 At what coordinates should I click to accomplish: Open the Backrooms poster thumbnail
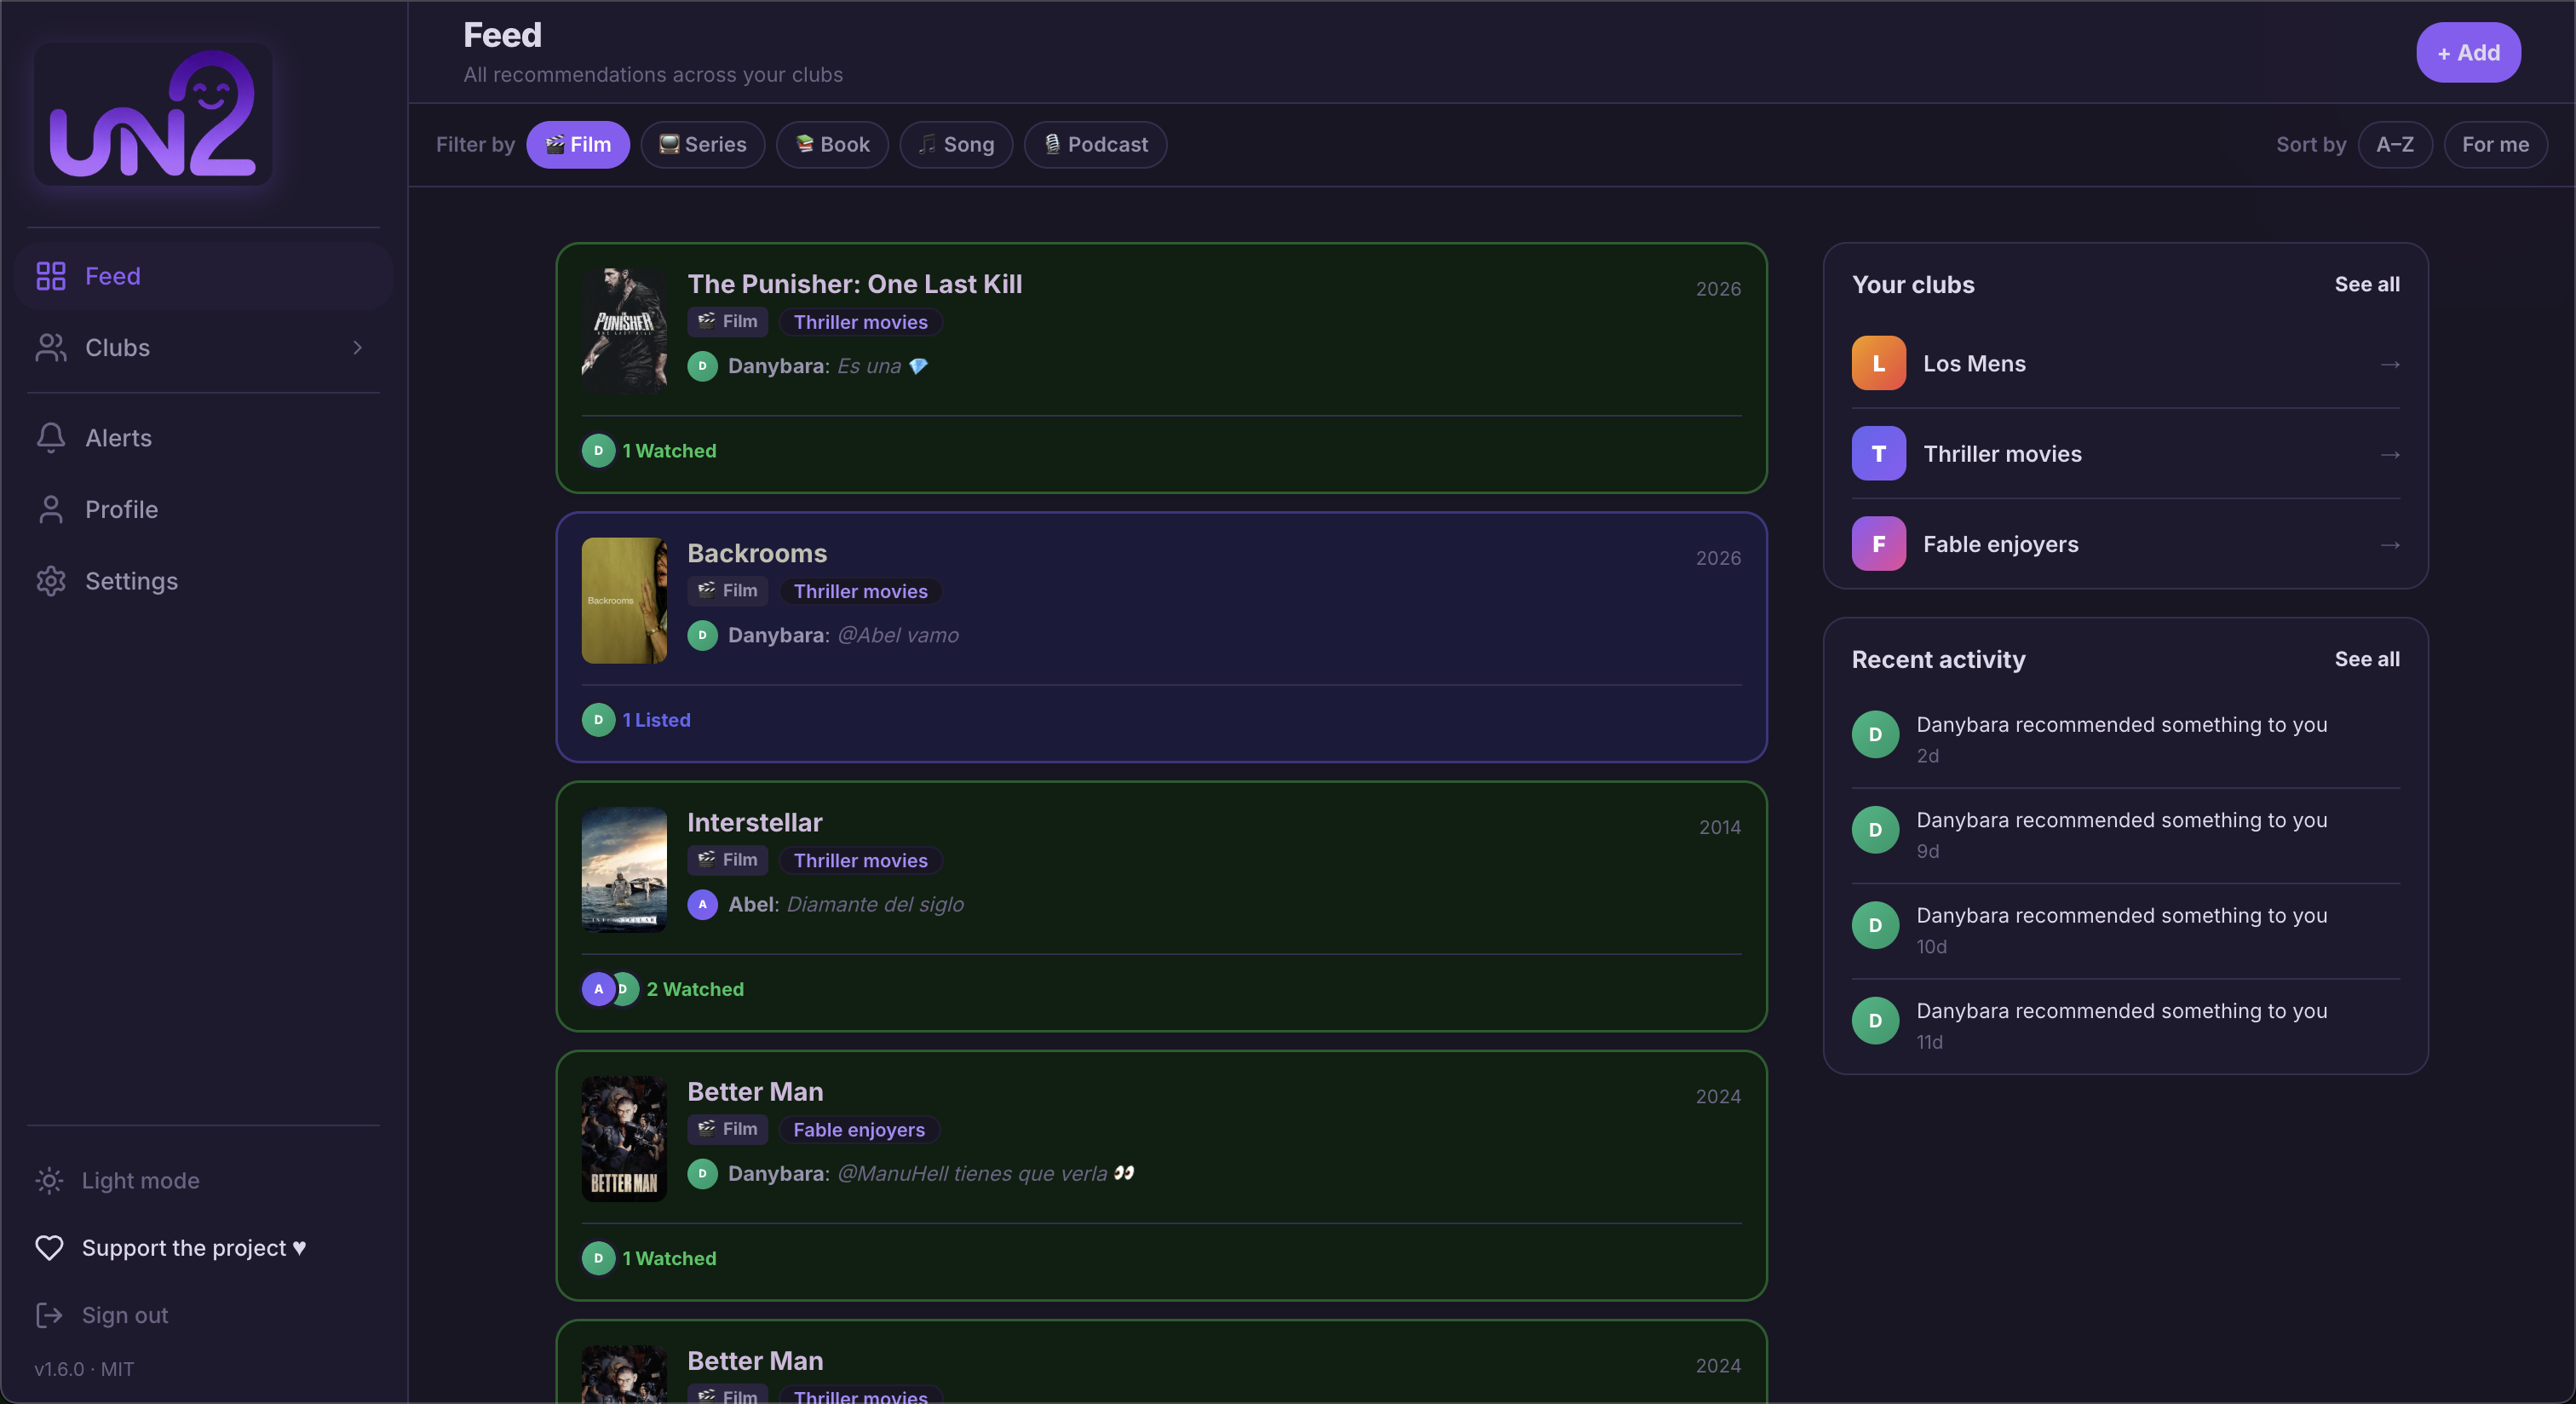624,601
